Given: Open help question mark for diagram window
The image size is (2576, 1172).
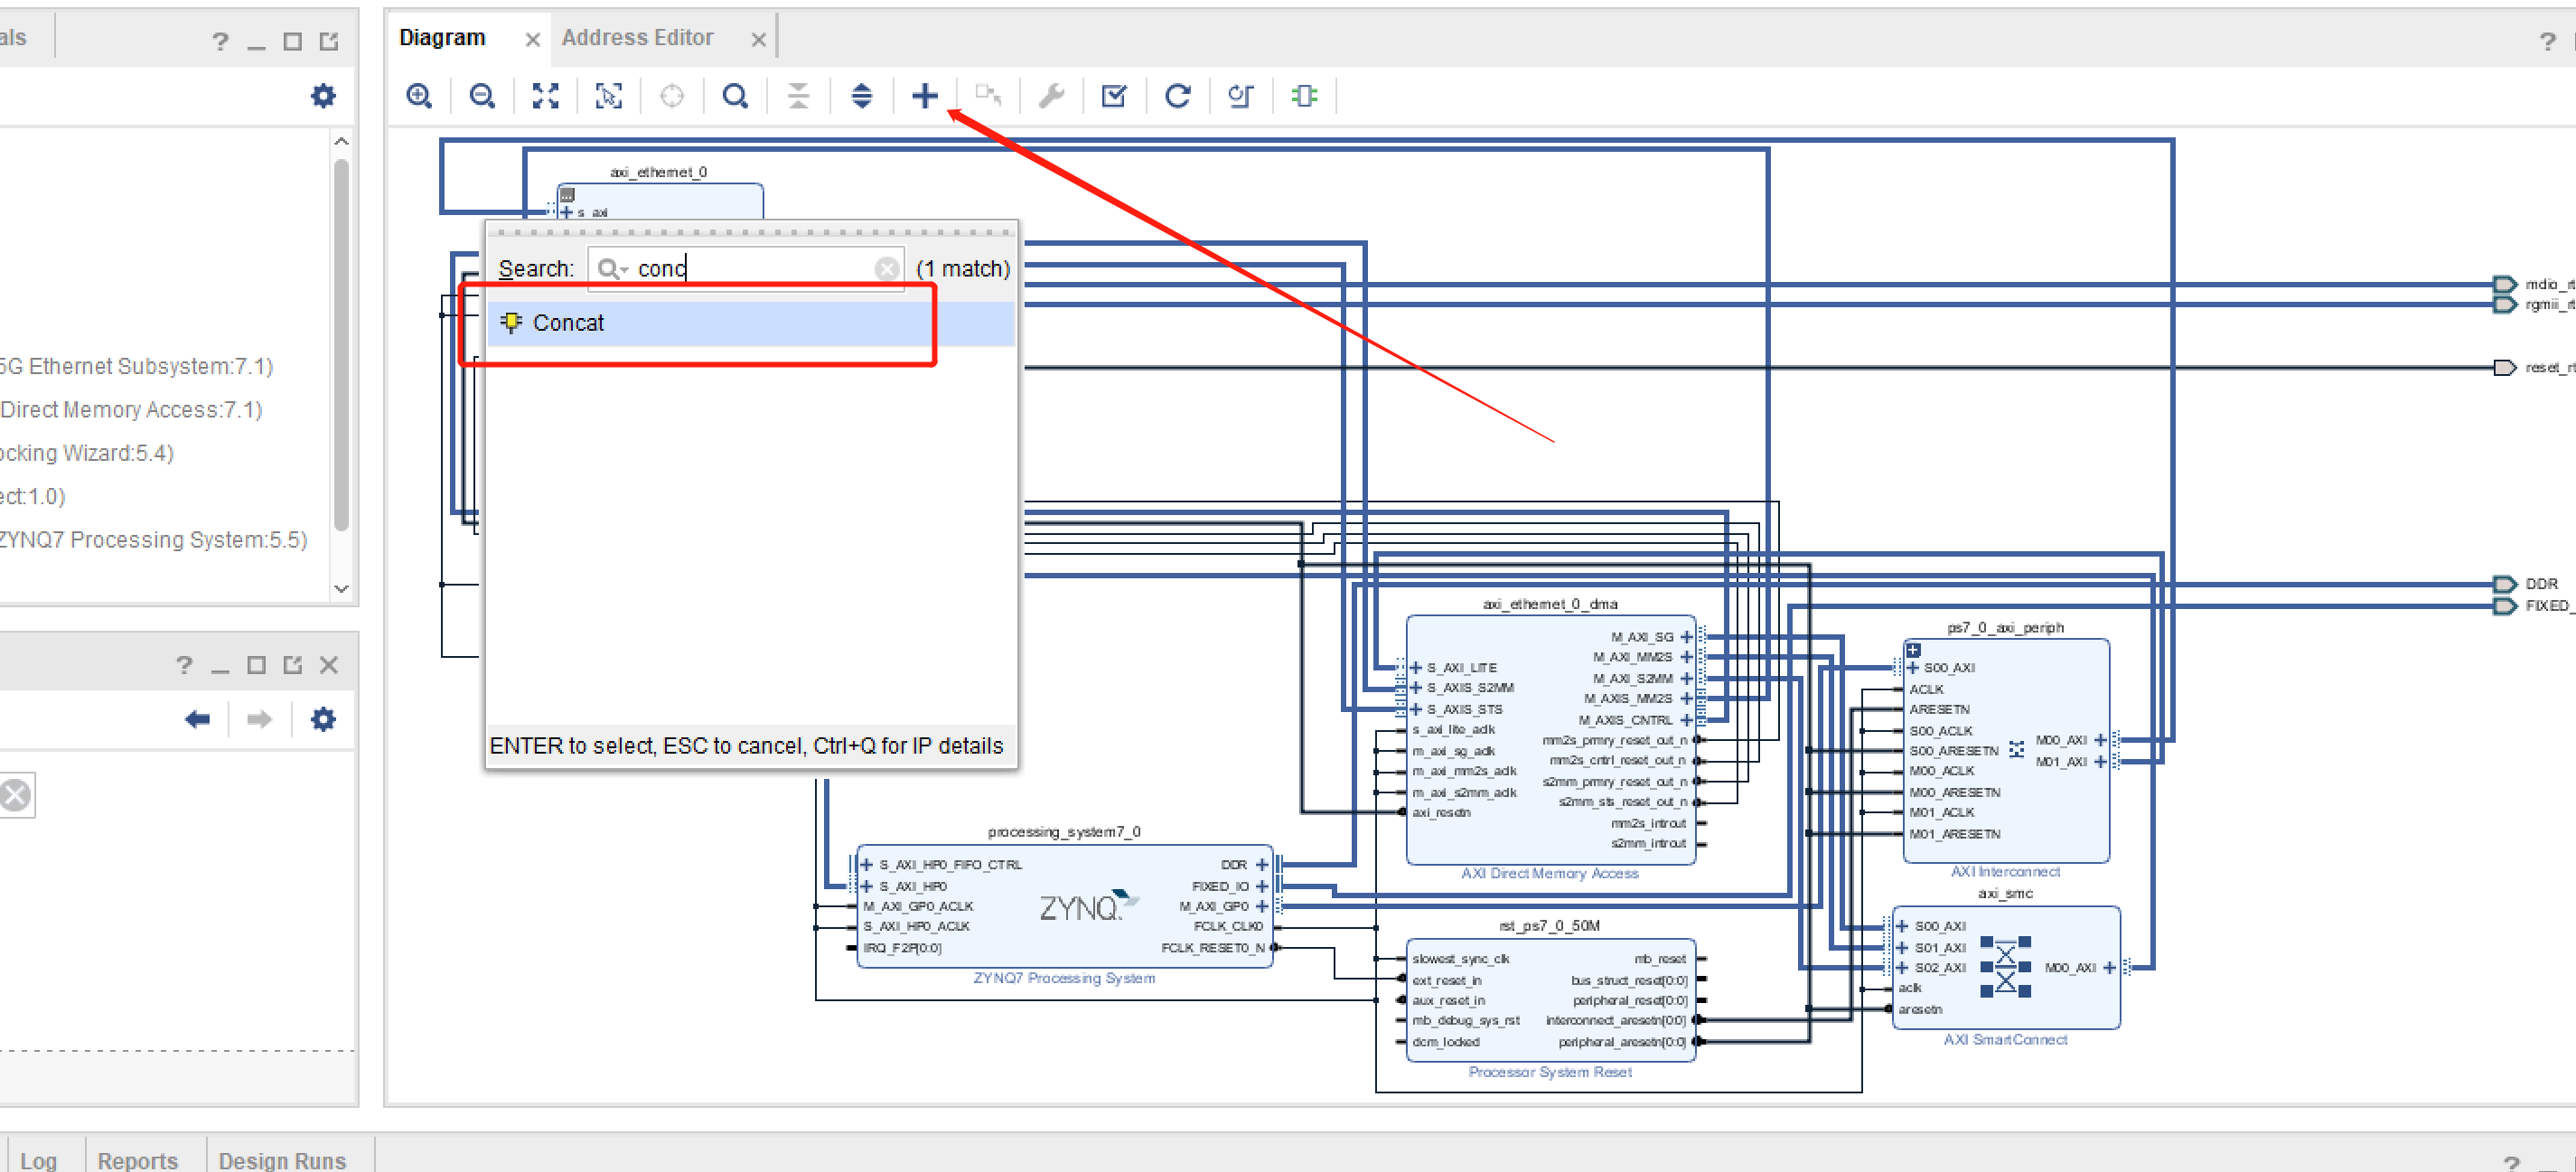Looking at the screenshot, I should click(x=2547, y=41).
